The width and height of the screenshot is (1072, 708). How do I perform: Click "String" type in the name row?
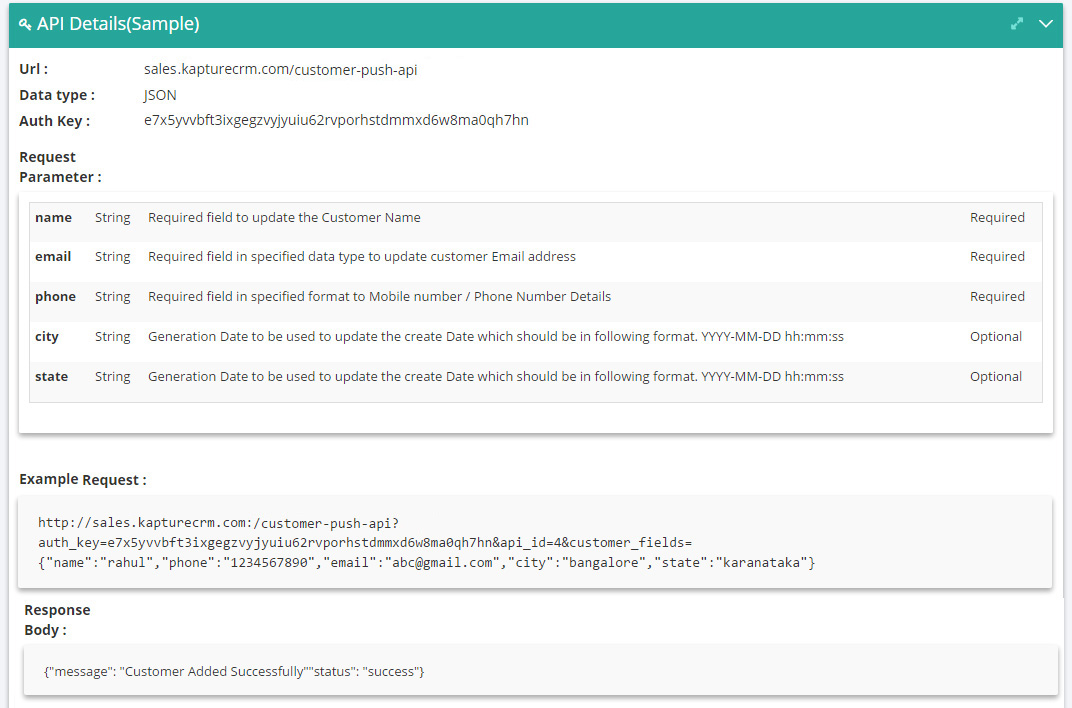tap(113, 218)
